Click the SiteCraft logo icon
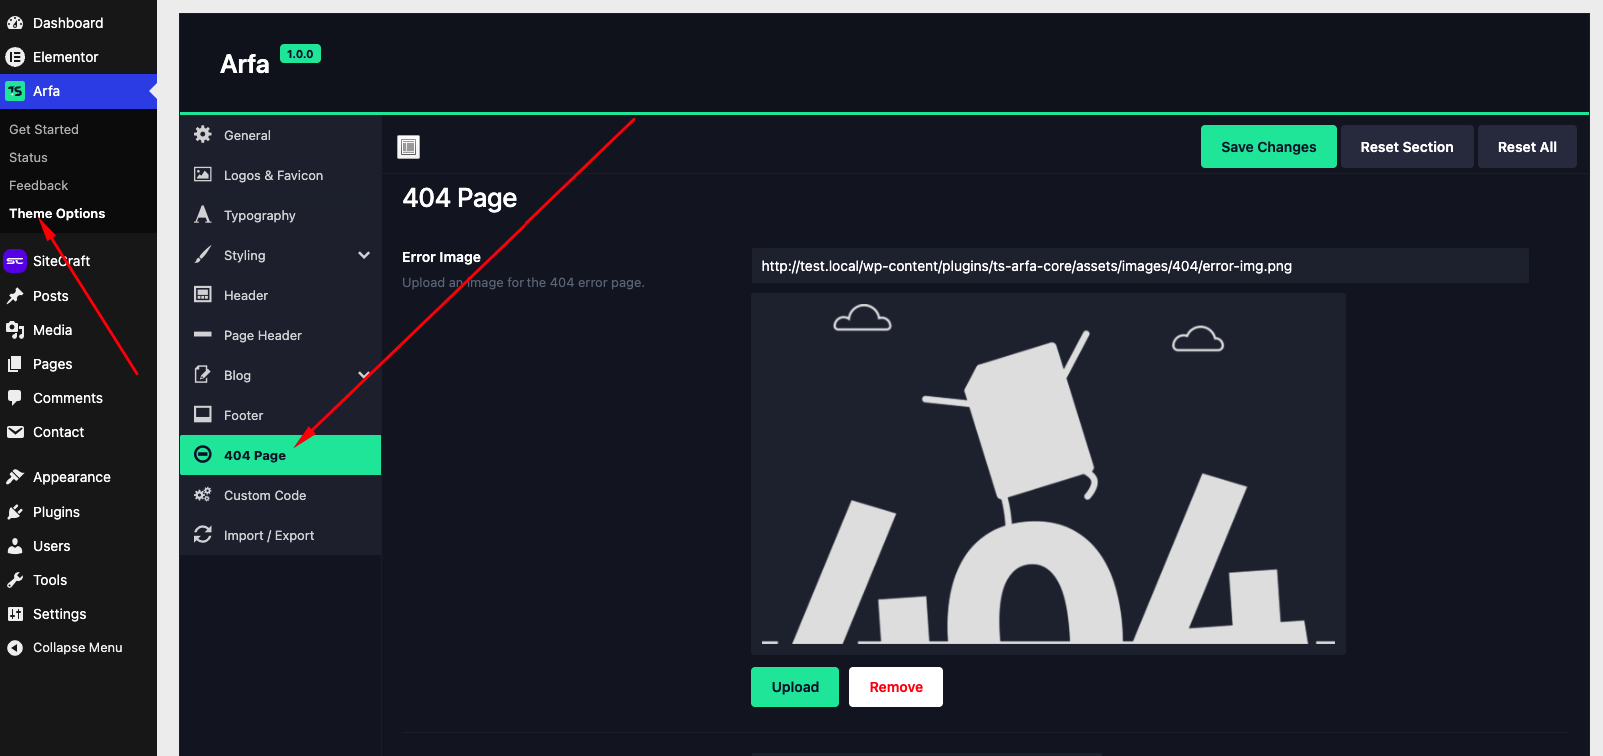This screenshot has height=756, width=1603. pos(15,261)
